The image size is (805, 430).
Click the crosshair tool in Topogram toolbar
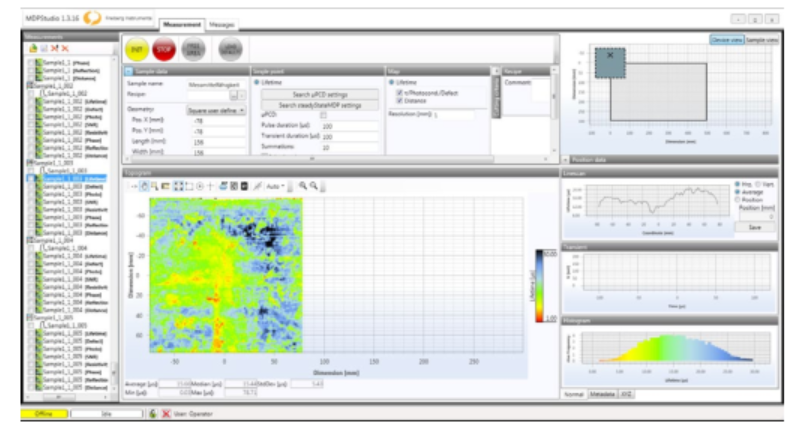[210, 186]
